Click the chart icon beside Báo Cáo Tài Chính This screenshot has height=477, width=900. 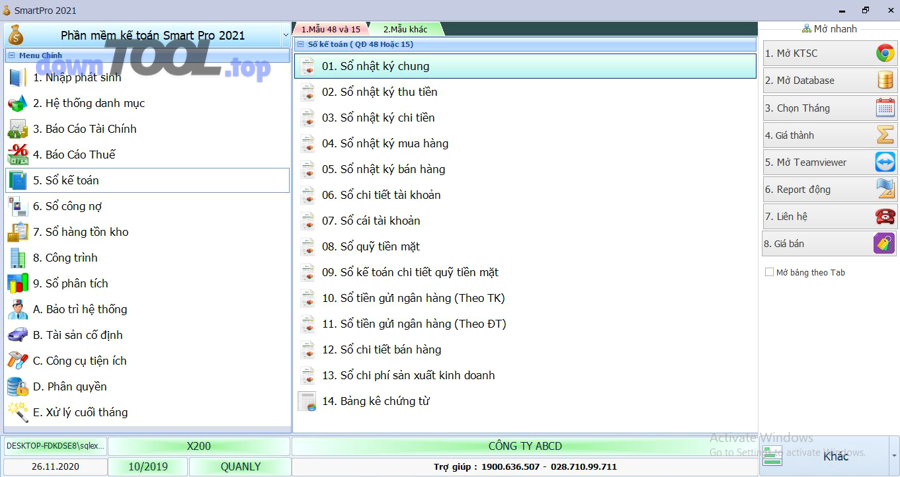(18, 129)
